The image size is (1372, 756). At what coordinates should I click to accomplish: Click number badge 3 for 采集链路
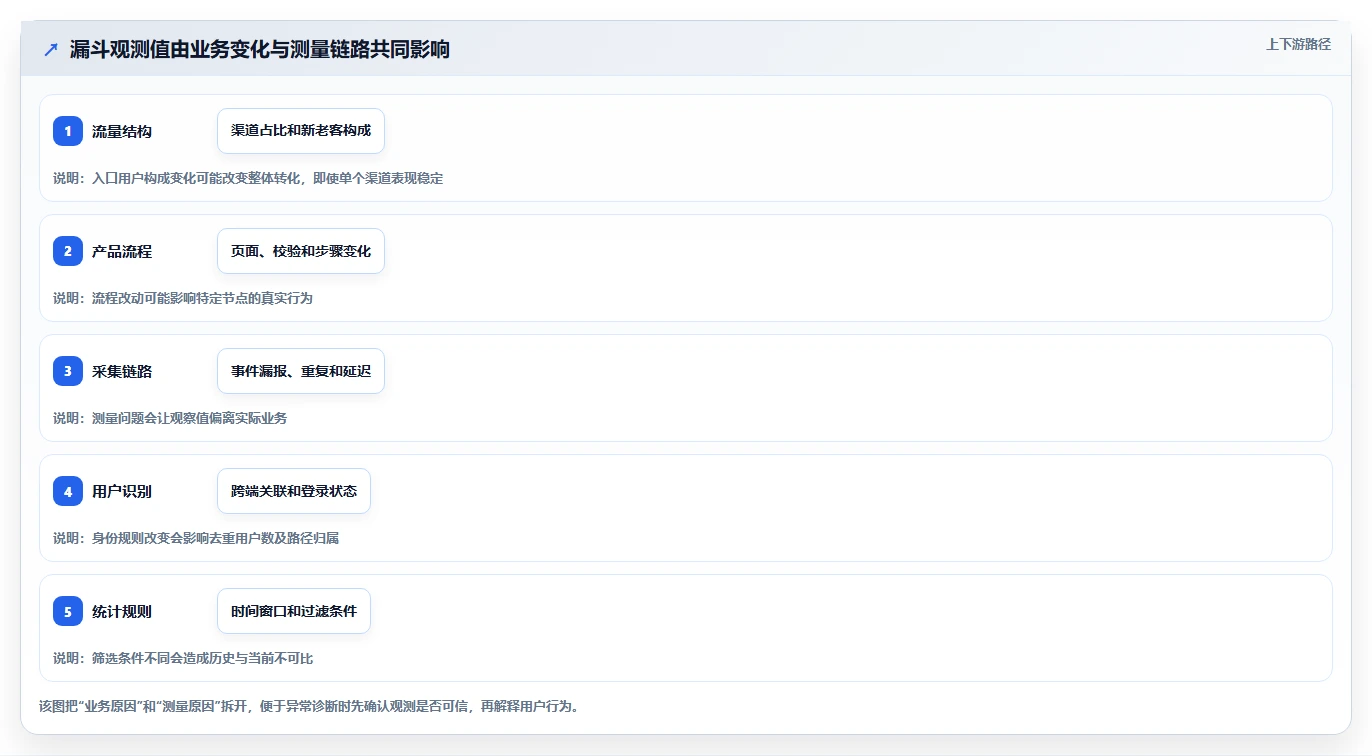coord(68,371)
